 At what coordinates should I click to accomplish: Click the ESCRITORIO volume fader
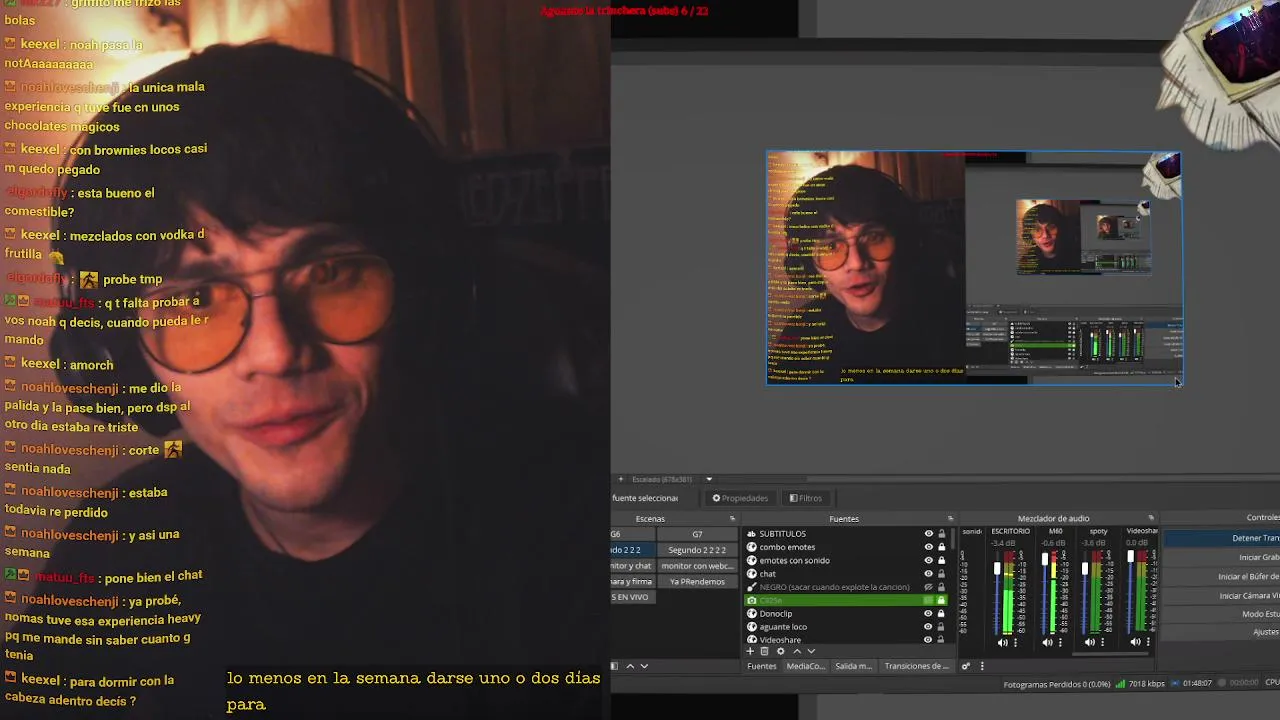(996, 569)
